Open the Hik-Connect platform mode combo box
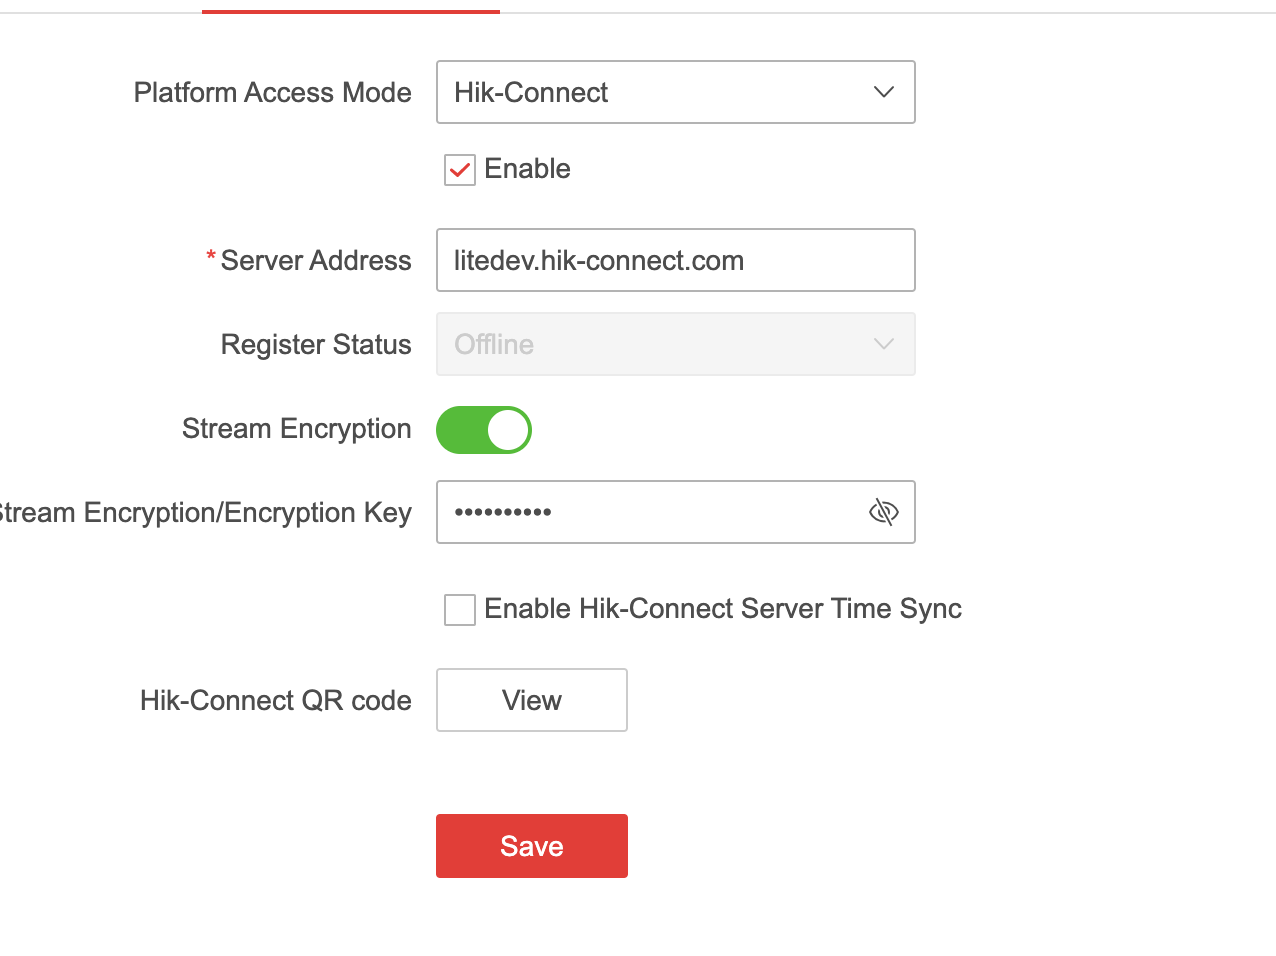Screen dimensions: 1276x956 pos(660,92)
